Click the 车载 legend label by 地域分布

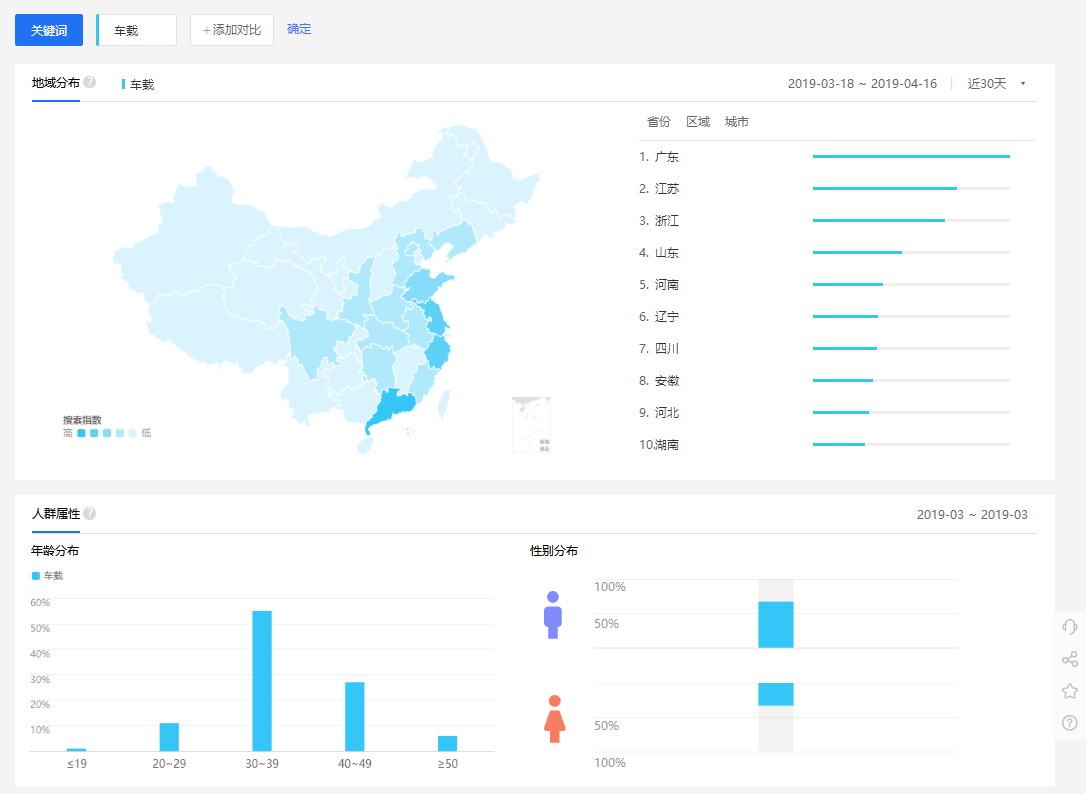[x=138, y=85]
